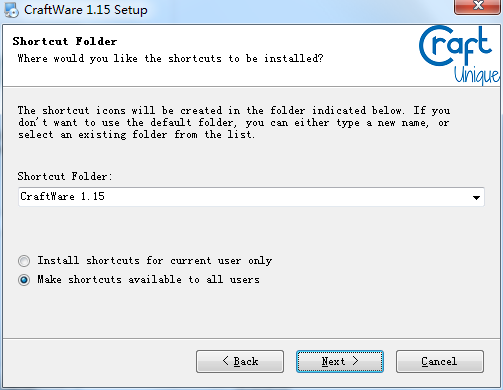Viewport: 503px width, 390px height.
Task: Expand the Shortcut Folder dropdown arrow
Action: click(476, 197)
